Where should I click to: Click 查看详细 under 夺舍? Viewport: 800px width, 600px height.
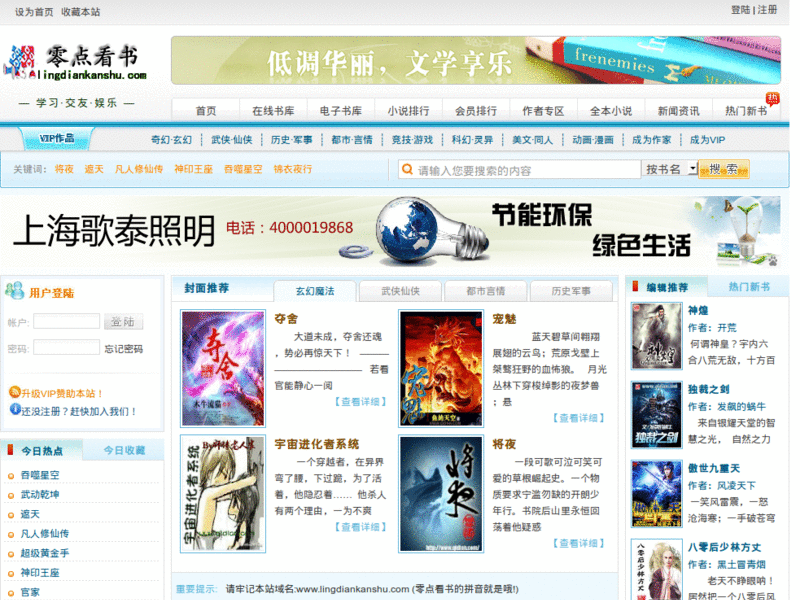tap(361, 402)
